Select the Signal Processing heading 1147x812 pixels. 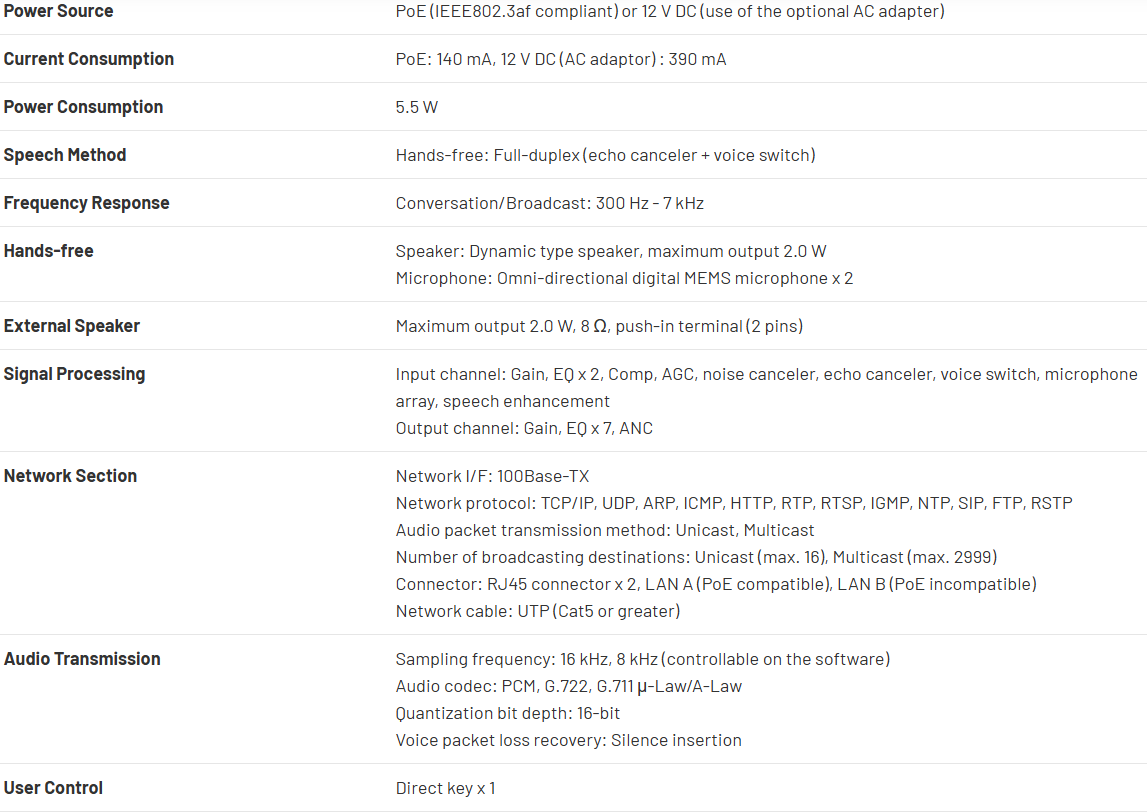coord(74,374)
